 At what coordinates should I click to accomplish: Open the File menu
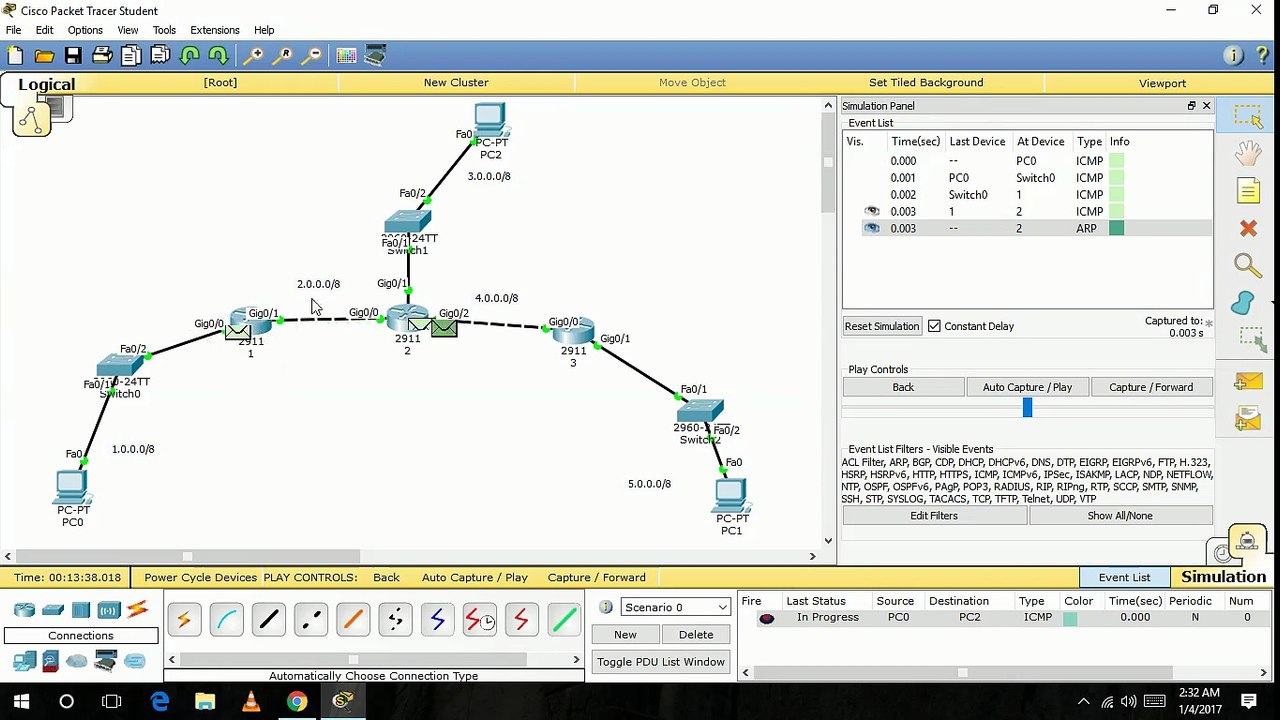(14, 30)
